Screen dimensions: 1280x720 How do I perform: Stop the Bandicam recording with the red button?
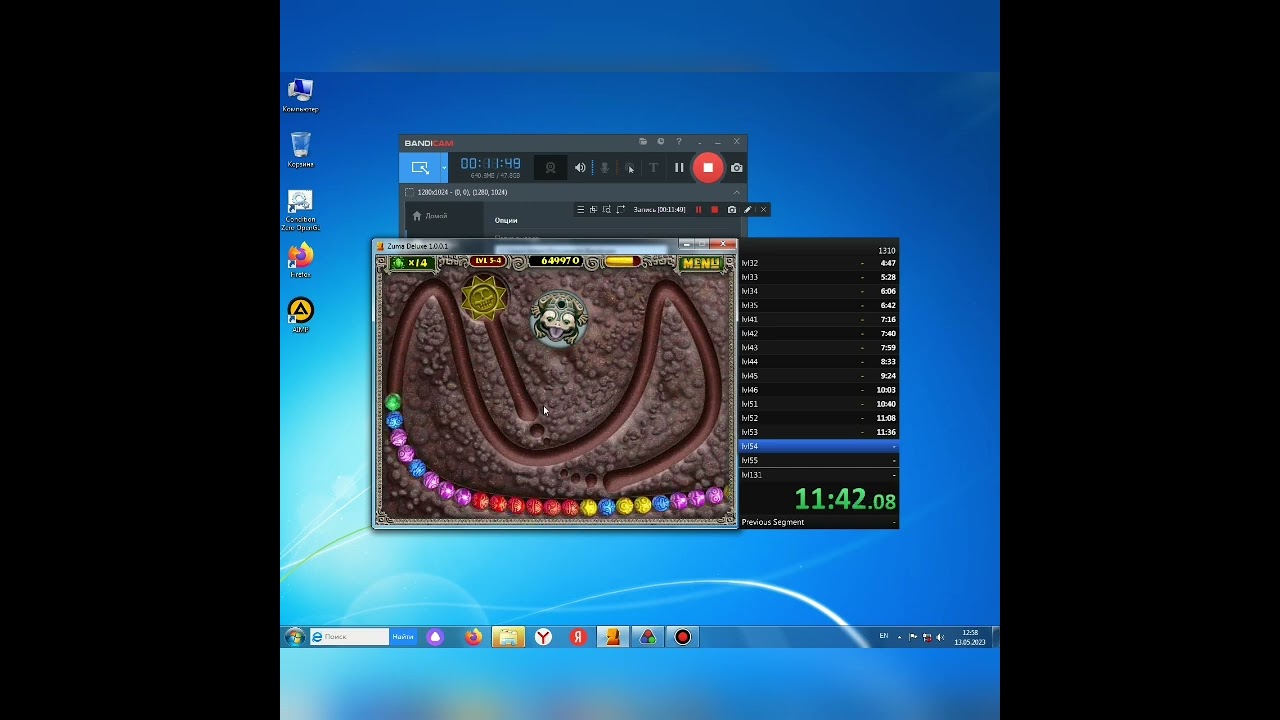point(708,168)
